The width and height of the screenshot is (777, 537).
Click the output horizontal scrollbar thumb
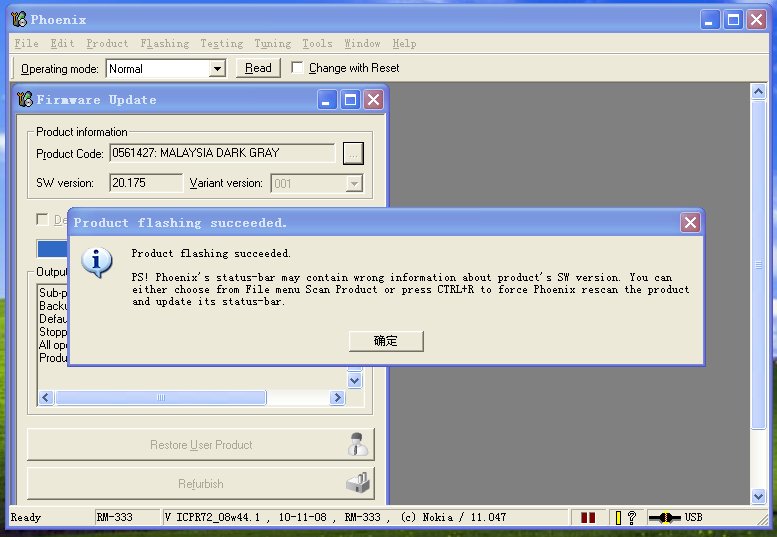[x=161, y=397]
